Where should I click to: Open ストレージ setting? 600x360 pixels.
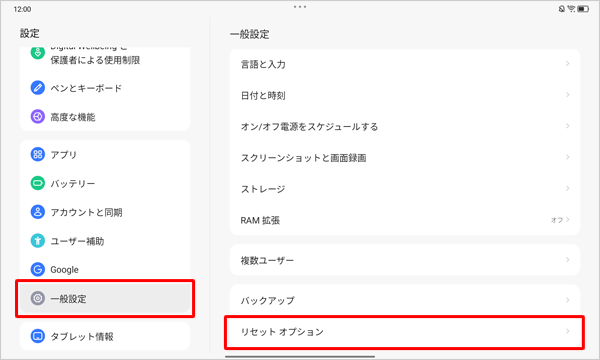point(405,189)
